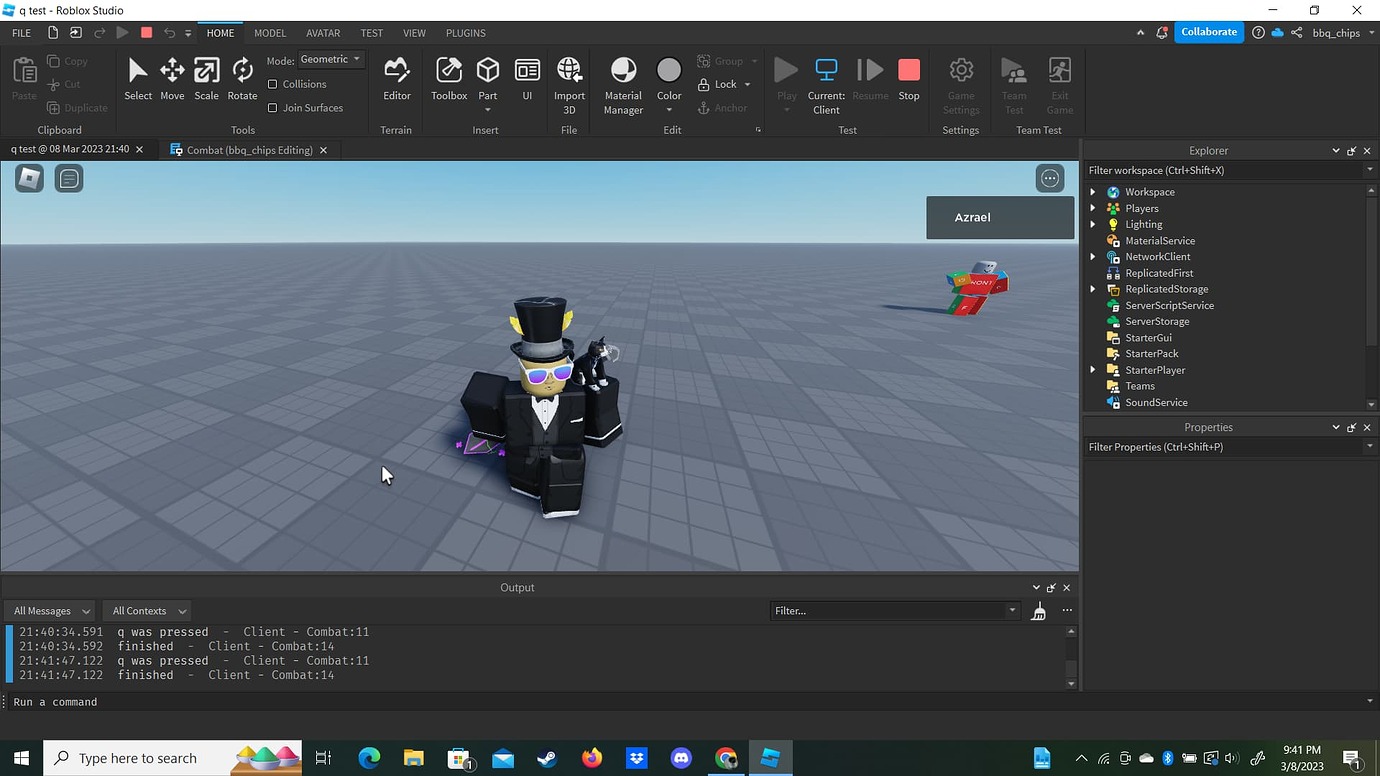The height and width of the screenshot is (776, 1380).
Task: Open Import 3D
Action: point(568,80)
